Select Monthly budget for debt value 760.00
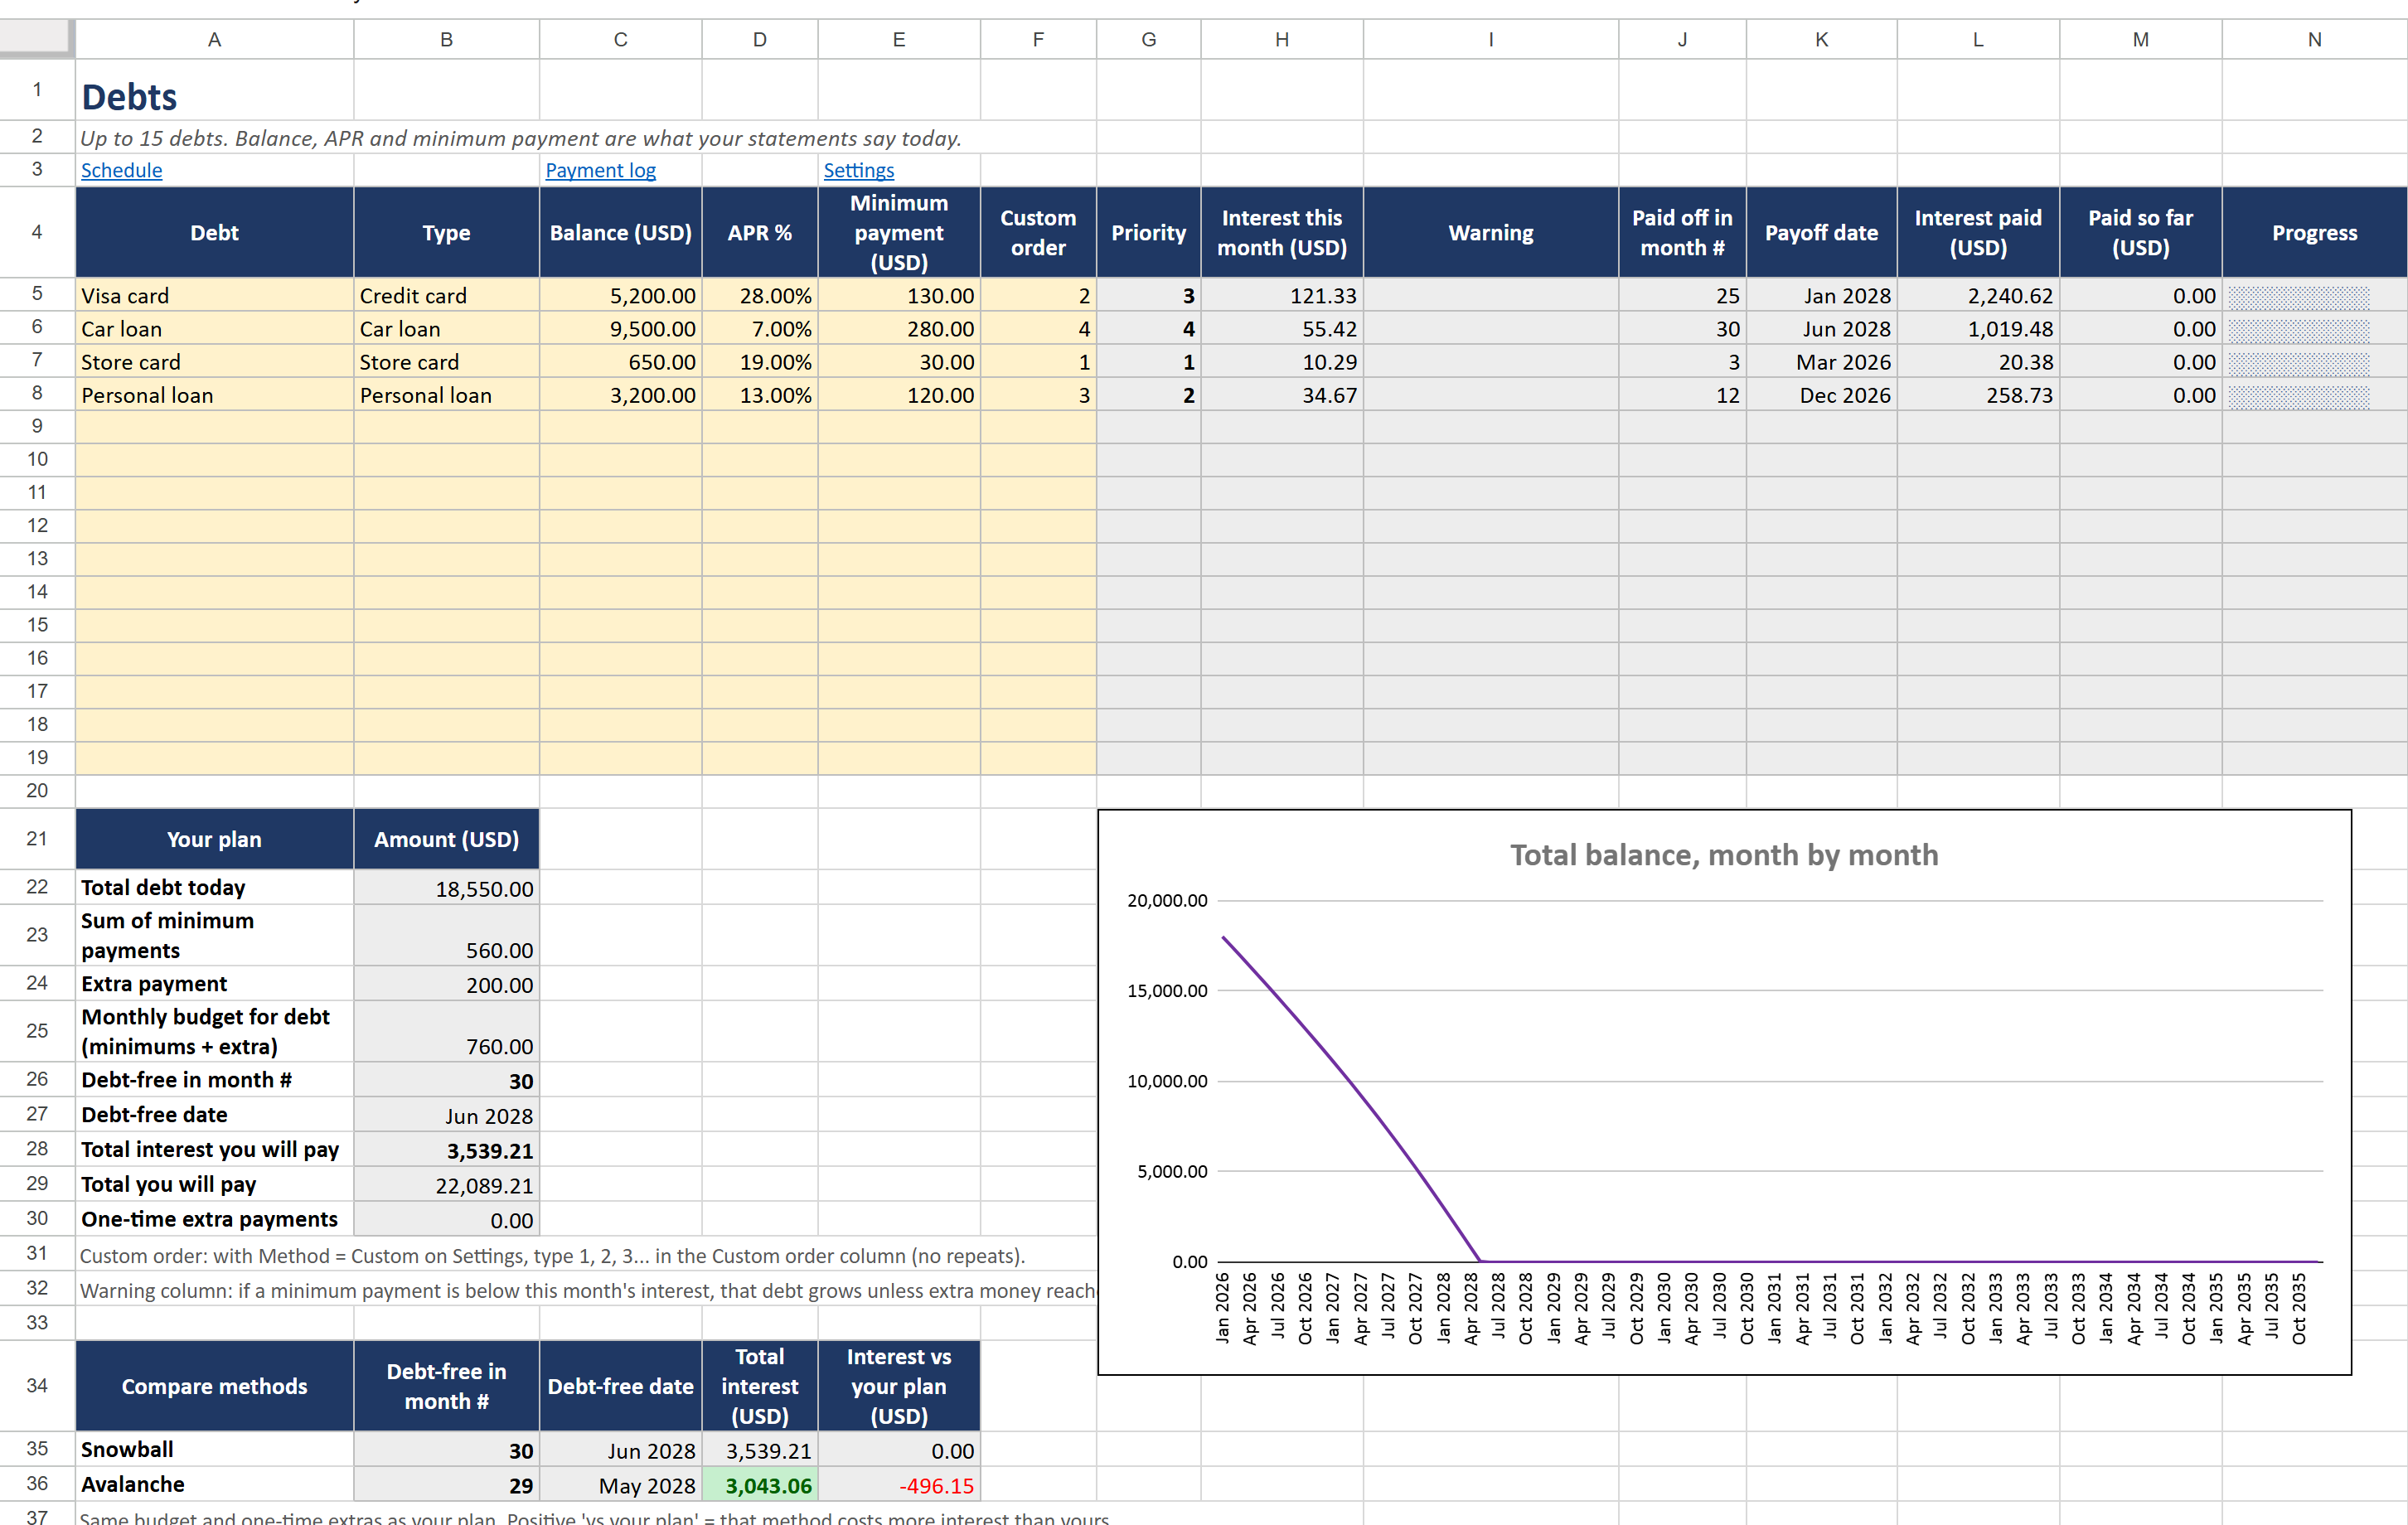The height and width of the screenshot is (1525, 2408). coord(446,1031)
